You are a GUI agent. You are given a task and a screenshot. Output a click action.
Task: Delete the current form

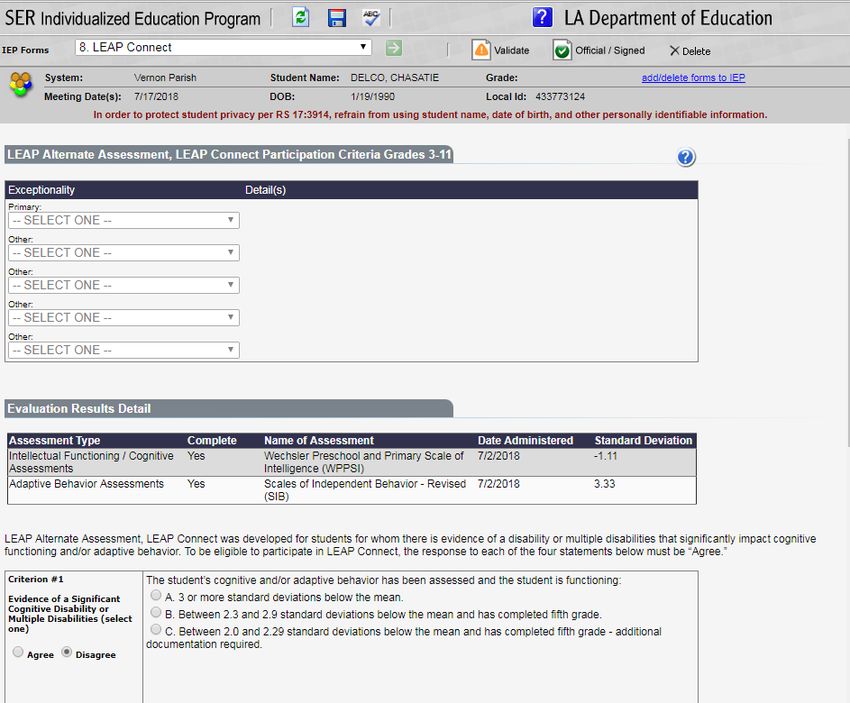pos(690,51)
